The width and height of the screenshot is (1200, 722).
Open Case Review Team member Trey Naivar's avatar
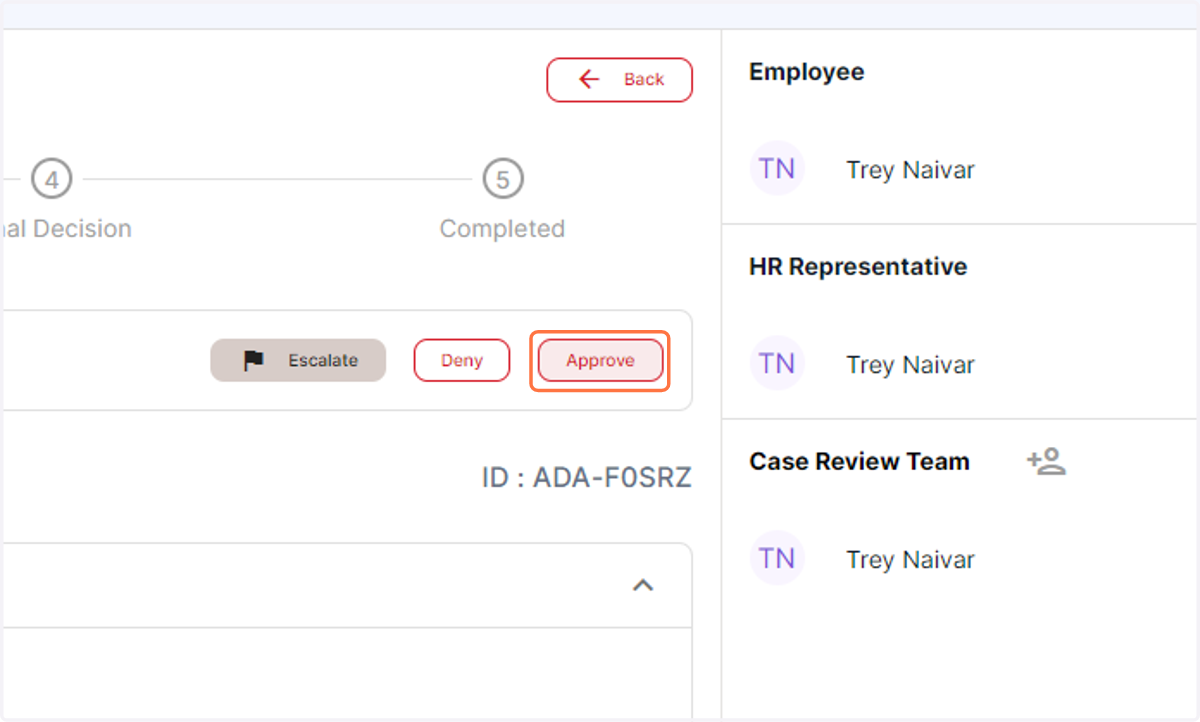point(777,559)
